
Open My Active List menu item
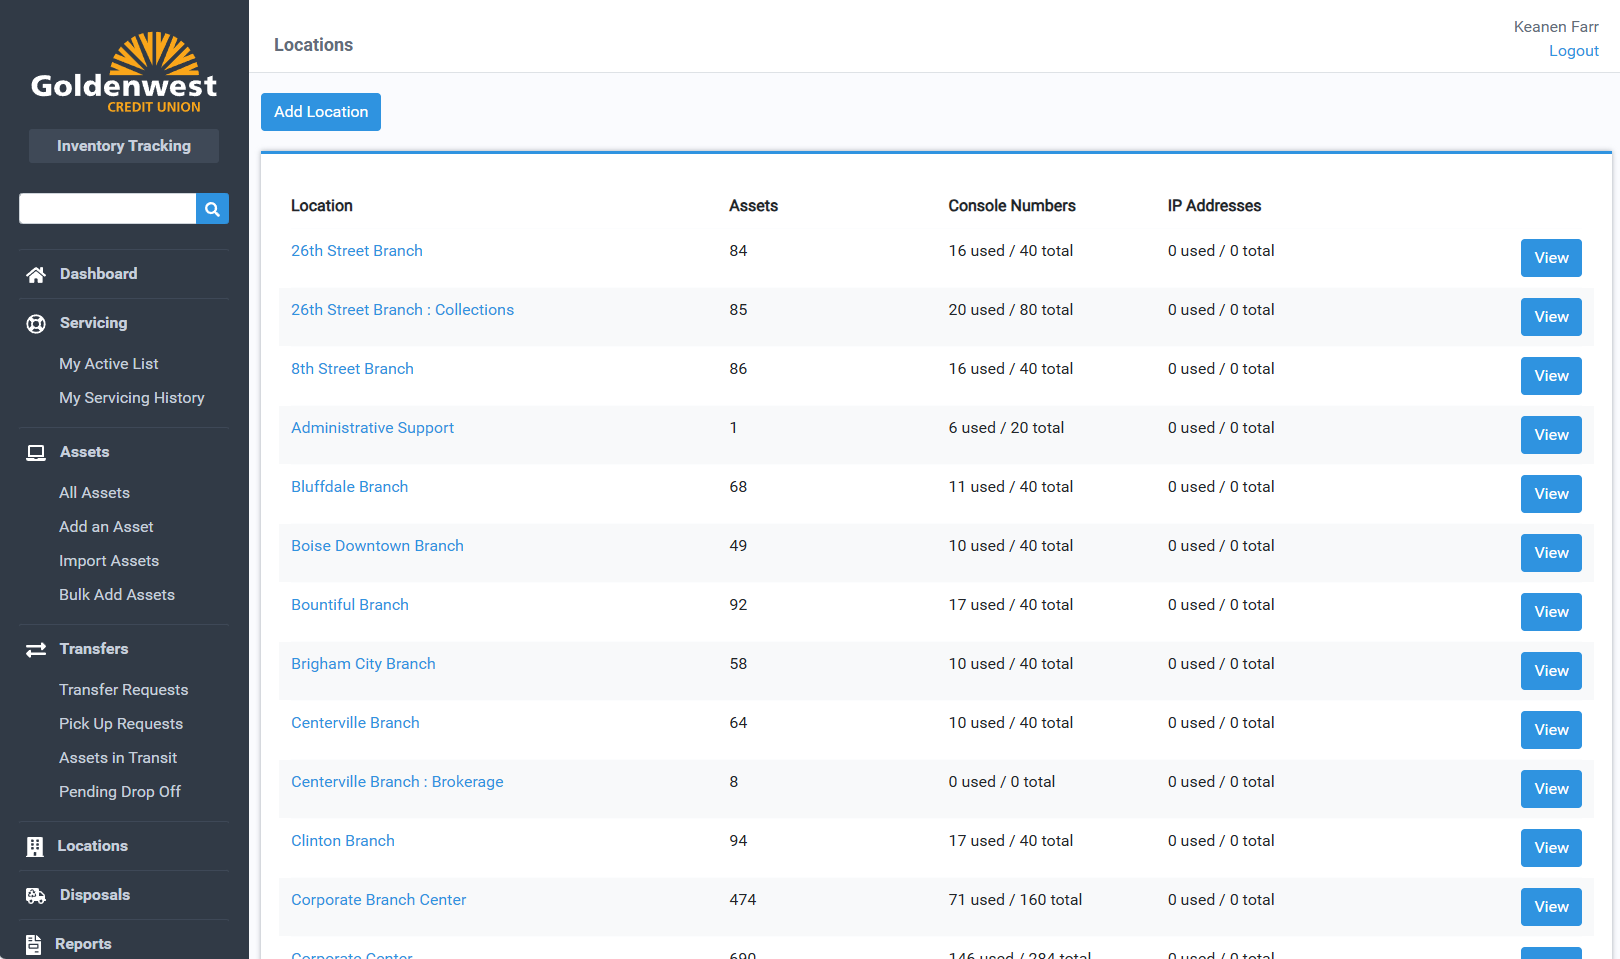[x=108, y=364]
